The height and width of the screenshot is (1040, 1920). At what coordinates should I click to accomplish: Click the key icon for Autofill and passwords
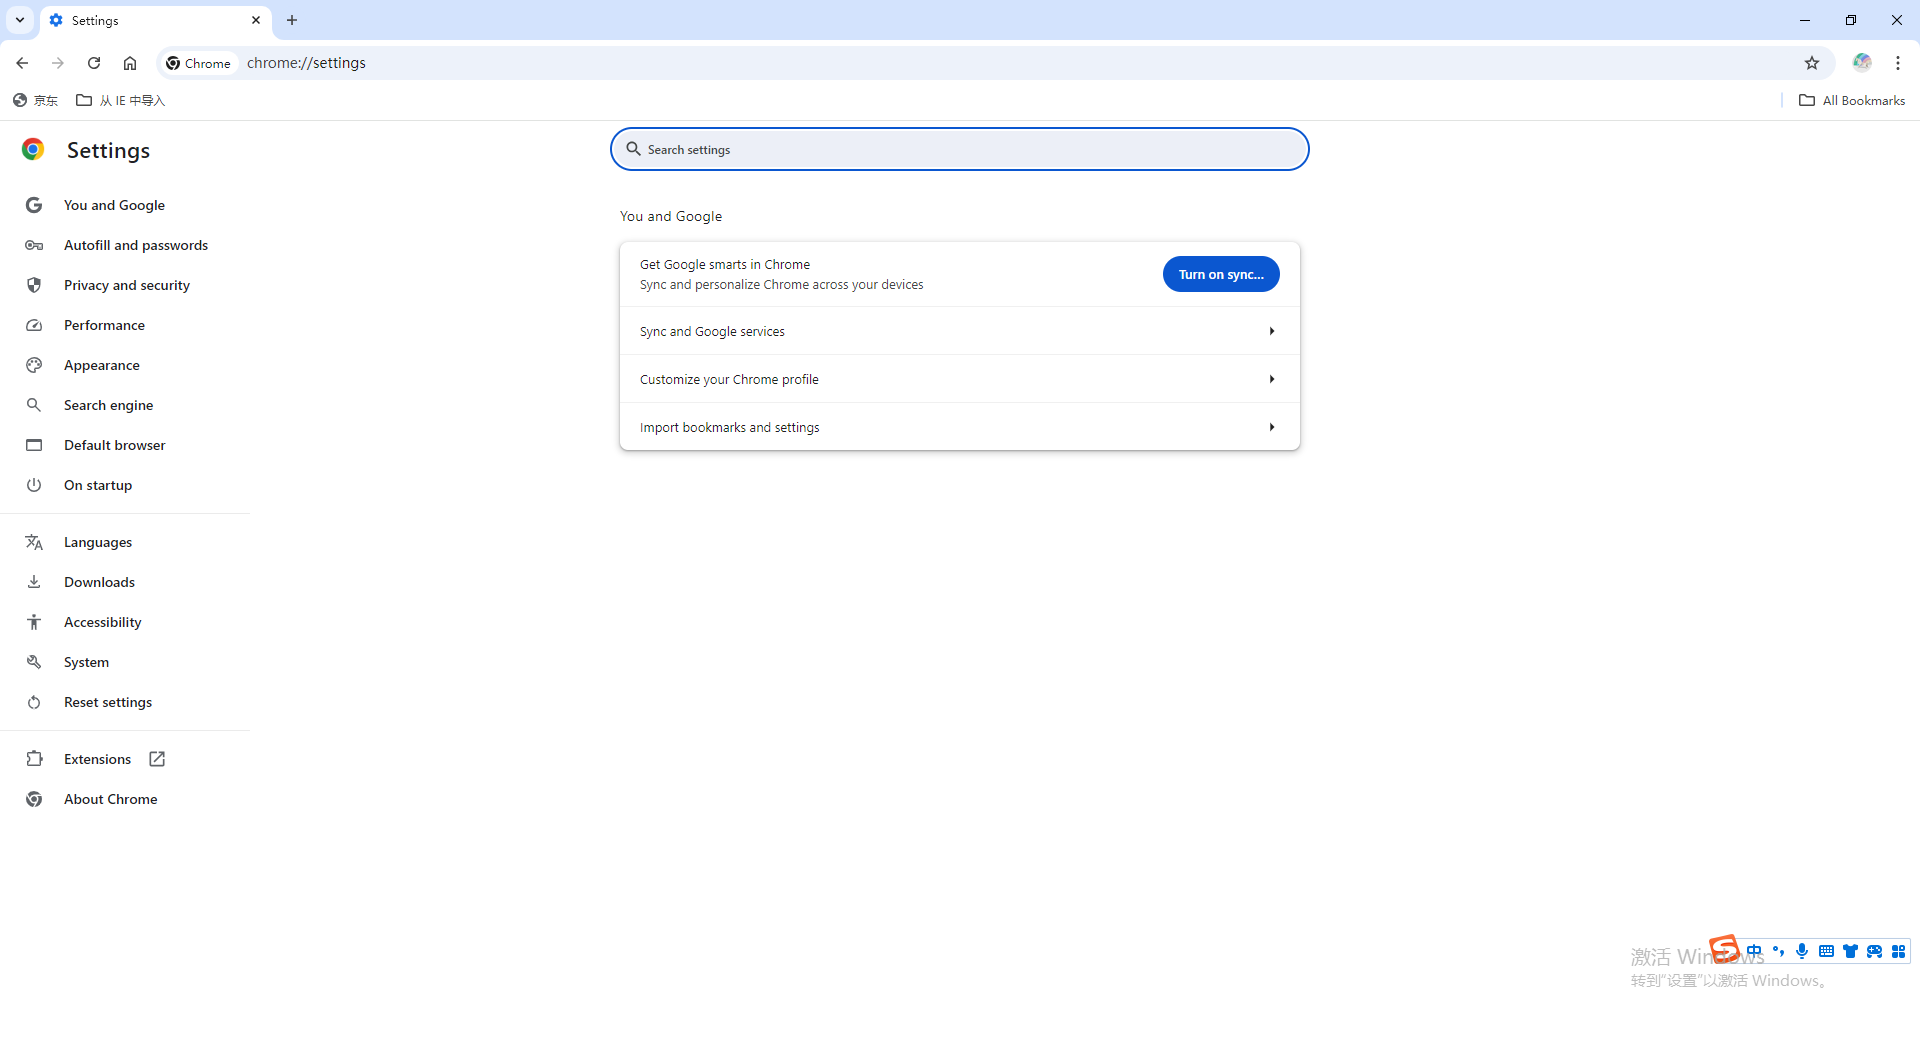(x=34, y=245)
